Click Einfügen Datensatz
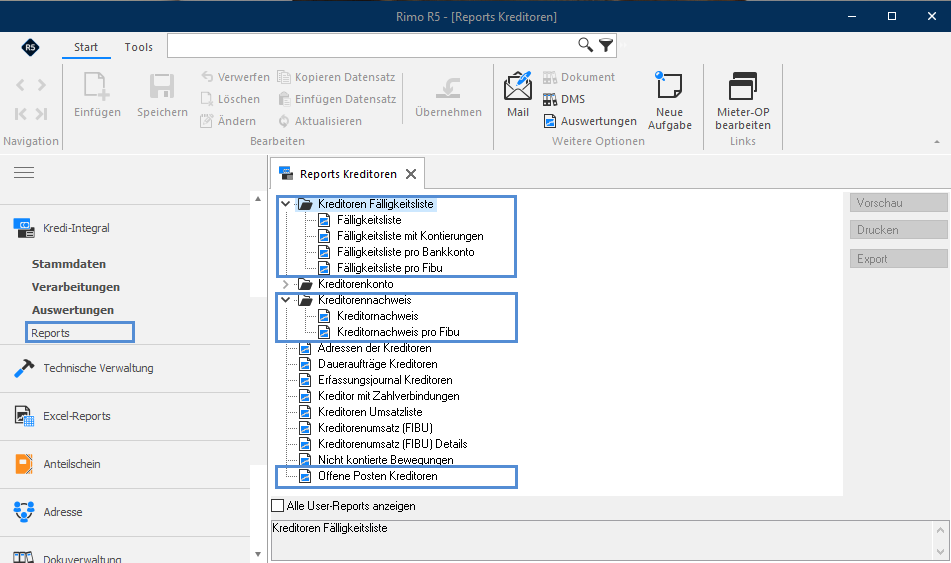This screenshot has width=951, height=563. point(337,99)
